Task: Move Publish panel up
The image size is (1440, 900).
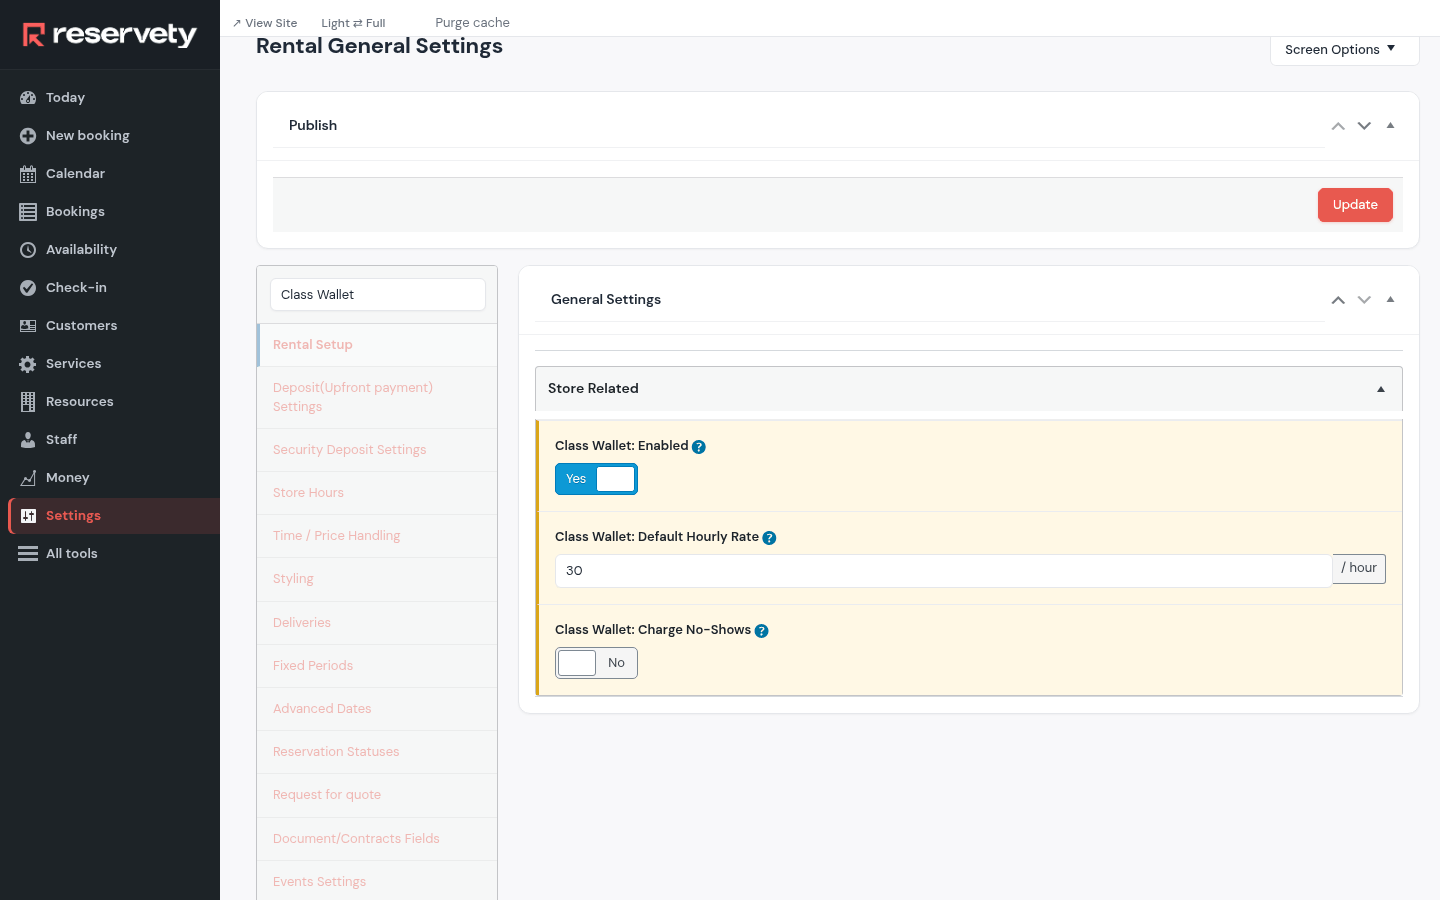Action: [1338, 126]
